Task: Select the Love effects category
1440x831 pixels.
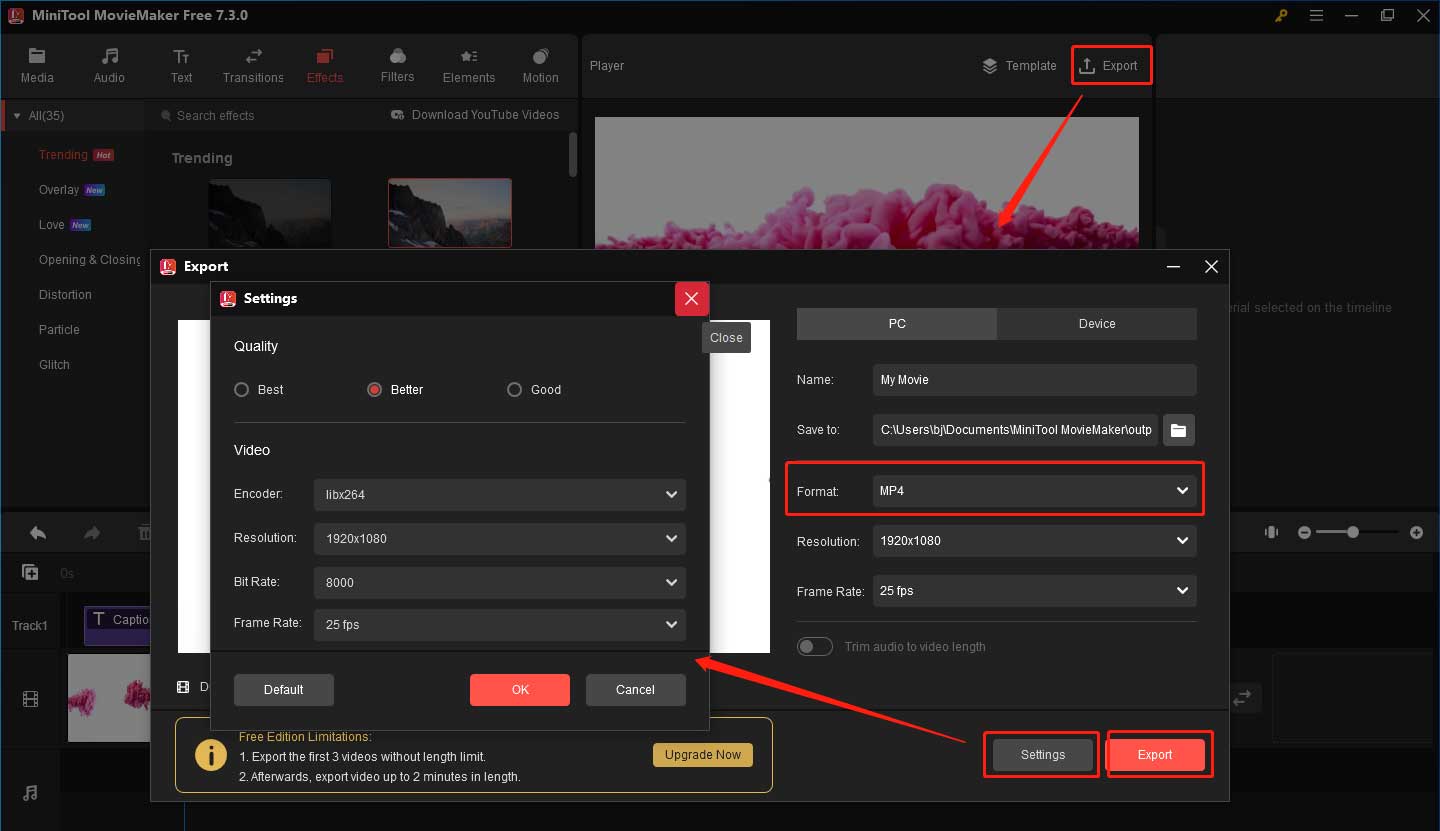Action: point(52,225)
